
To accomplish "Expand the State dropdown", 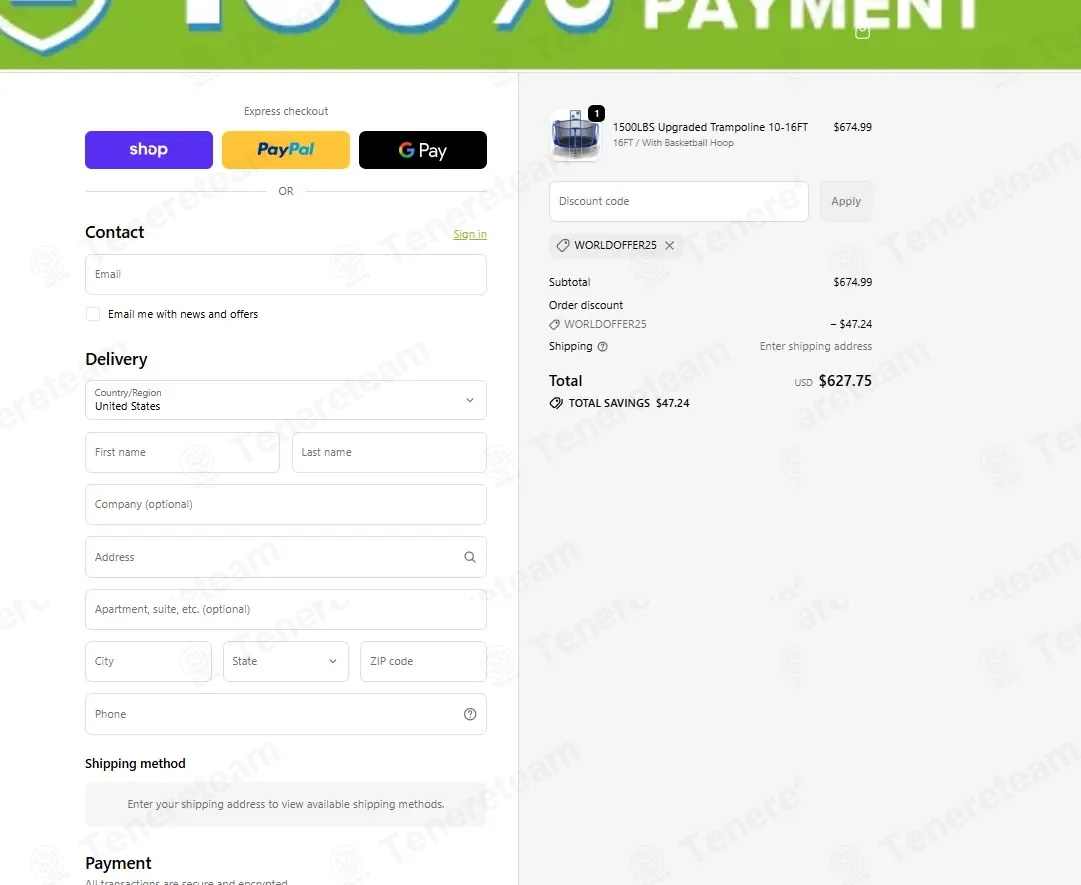I will click(x=285, y=662).
